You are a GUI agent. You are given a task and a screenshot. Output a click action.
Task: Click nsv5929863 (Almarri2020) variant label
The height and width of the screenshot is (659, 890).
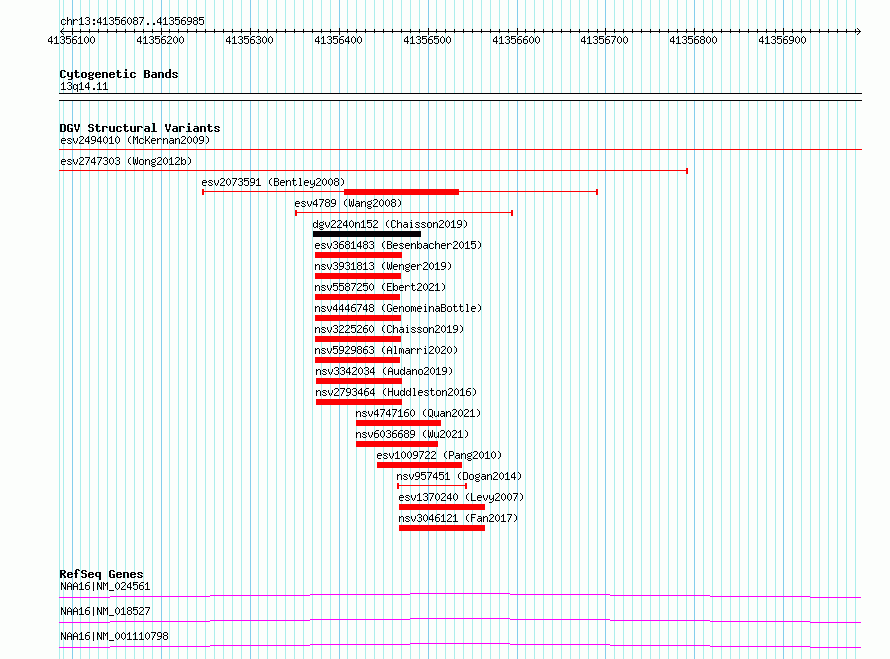click(386, 350)
